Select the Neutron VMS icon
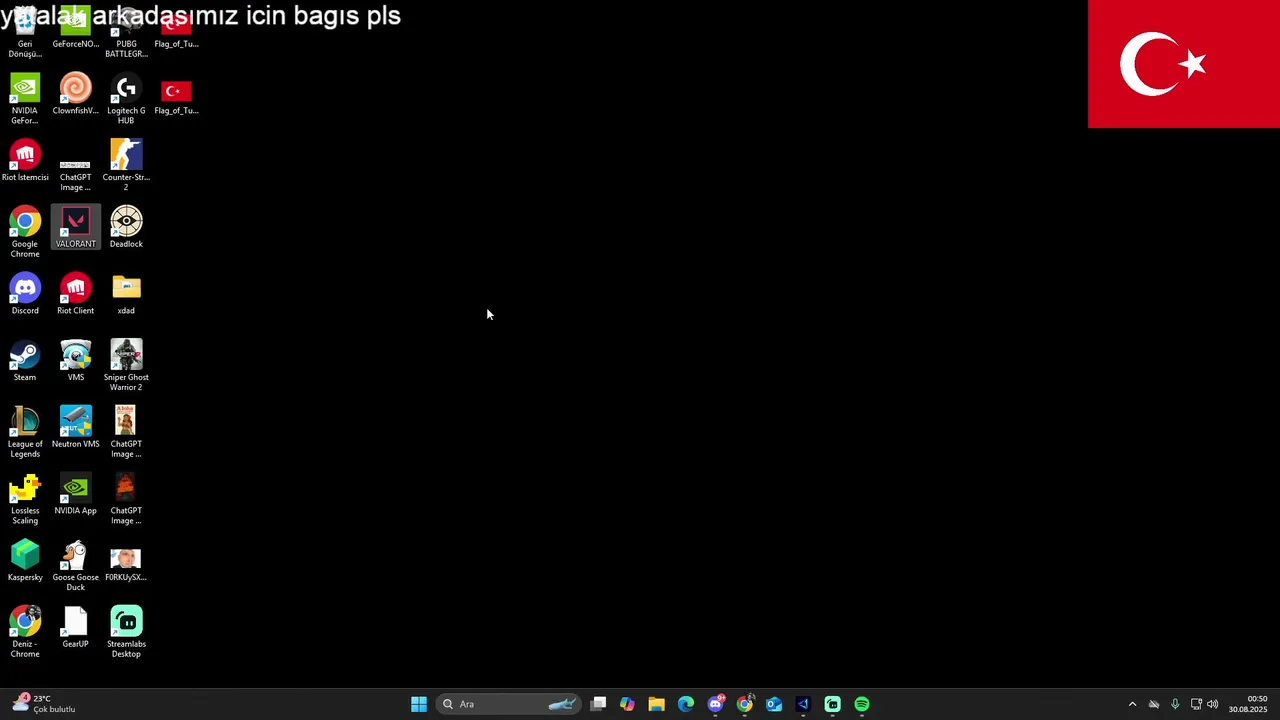 coord(75,428)
